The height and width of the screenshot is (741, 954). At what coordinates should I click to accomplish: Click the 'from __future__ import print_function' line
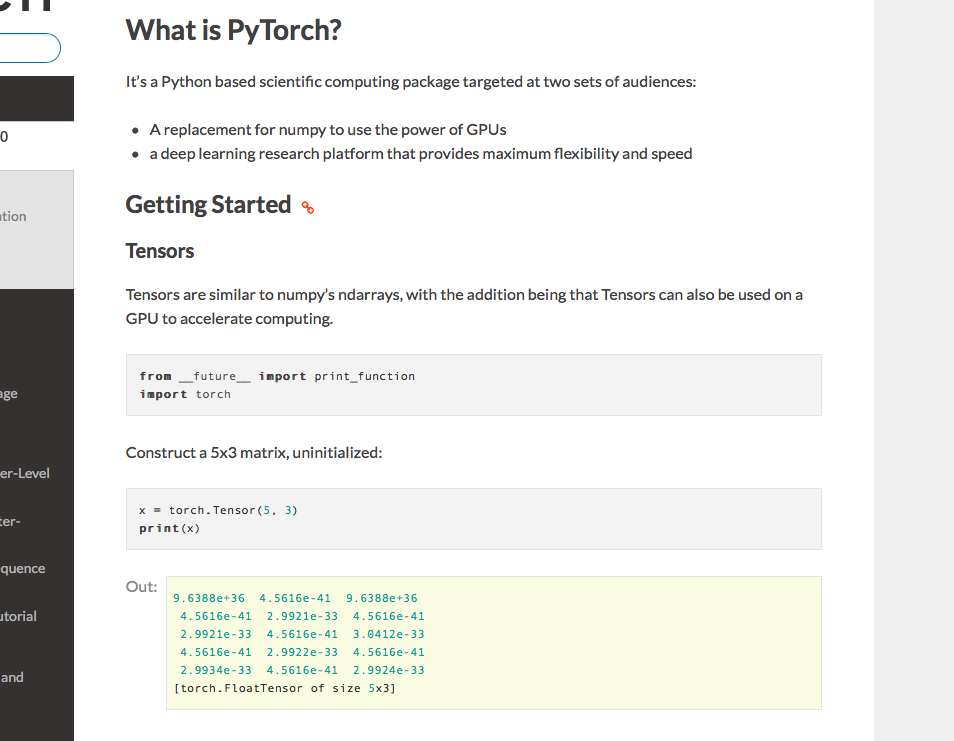[x=277, y=376]
